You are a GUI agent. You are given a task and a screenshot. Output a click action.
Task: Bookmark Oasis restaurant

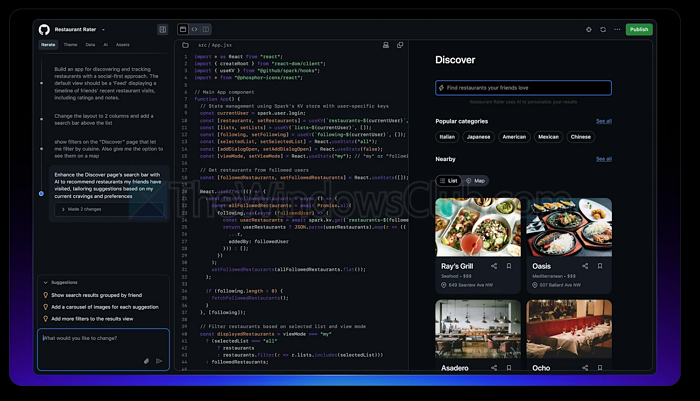(600, 266)
